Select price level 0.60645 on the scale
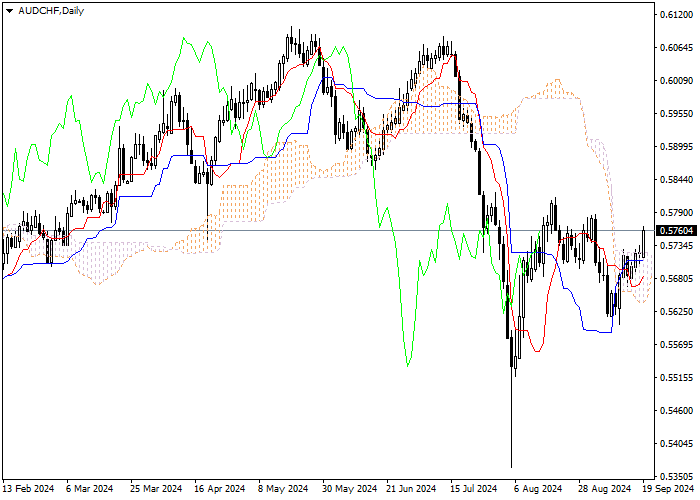The image size is (700, 500). tap(677, 48)
